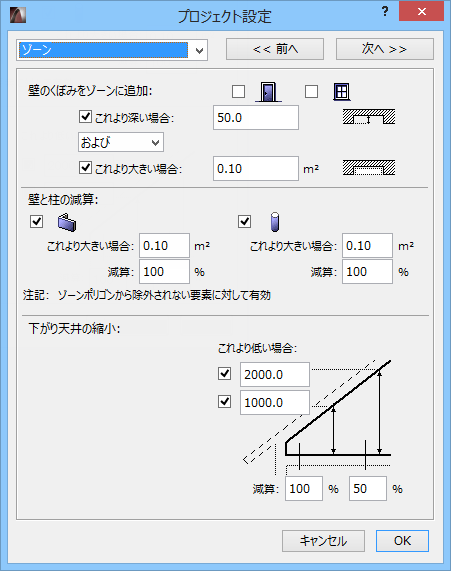Toggle the 1000.0 ceiling height checkbox
451x571 pixels.
(224, 402)
